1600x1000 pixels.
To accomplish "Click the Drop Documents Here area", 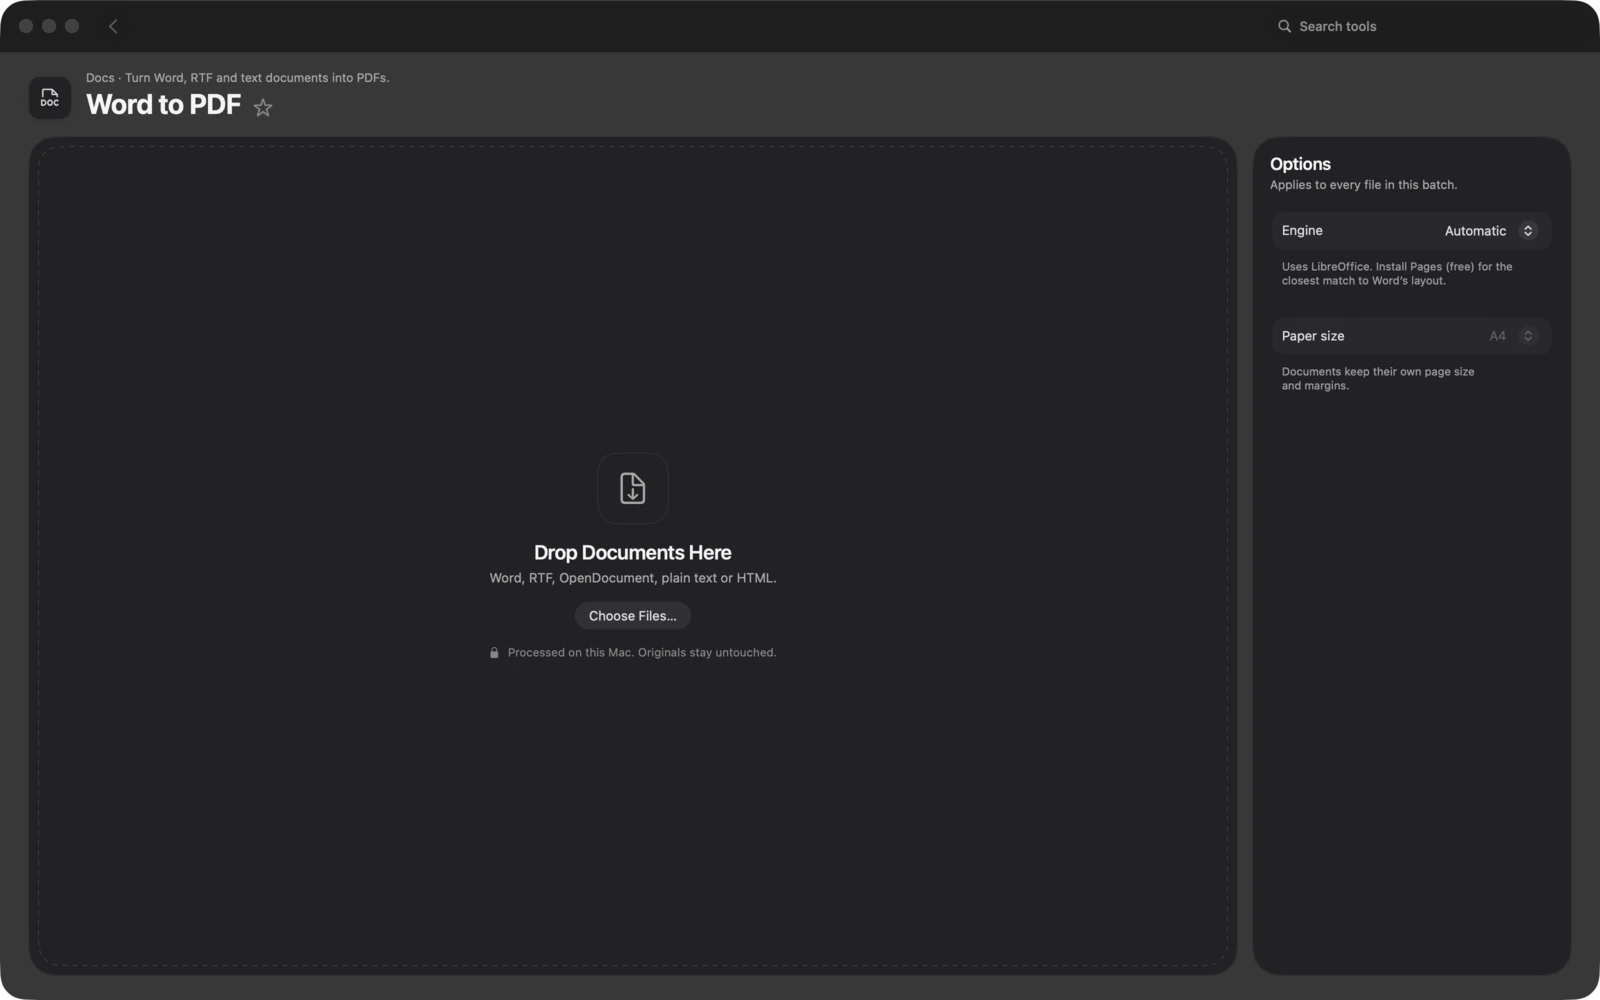I will pyautogui.click(x=633, y=553).
